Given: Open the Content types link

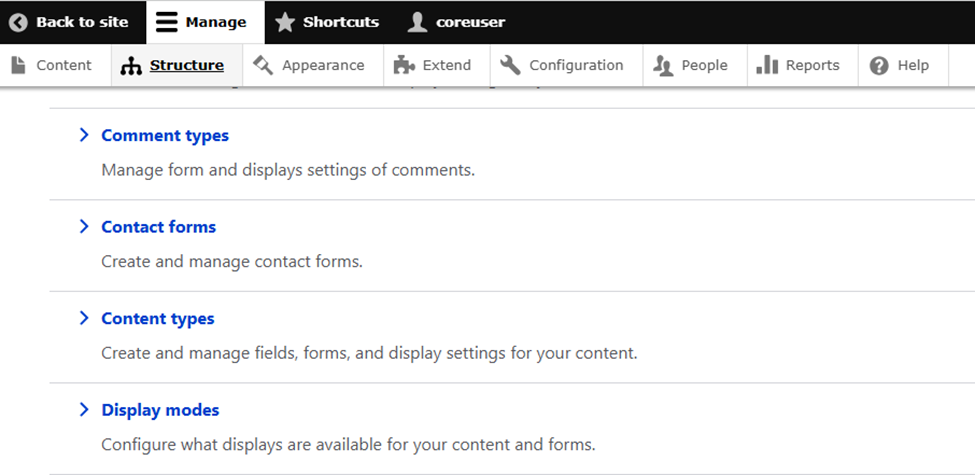Looking at the screenshot, I should (x=158, y=319).
